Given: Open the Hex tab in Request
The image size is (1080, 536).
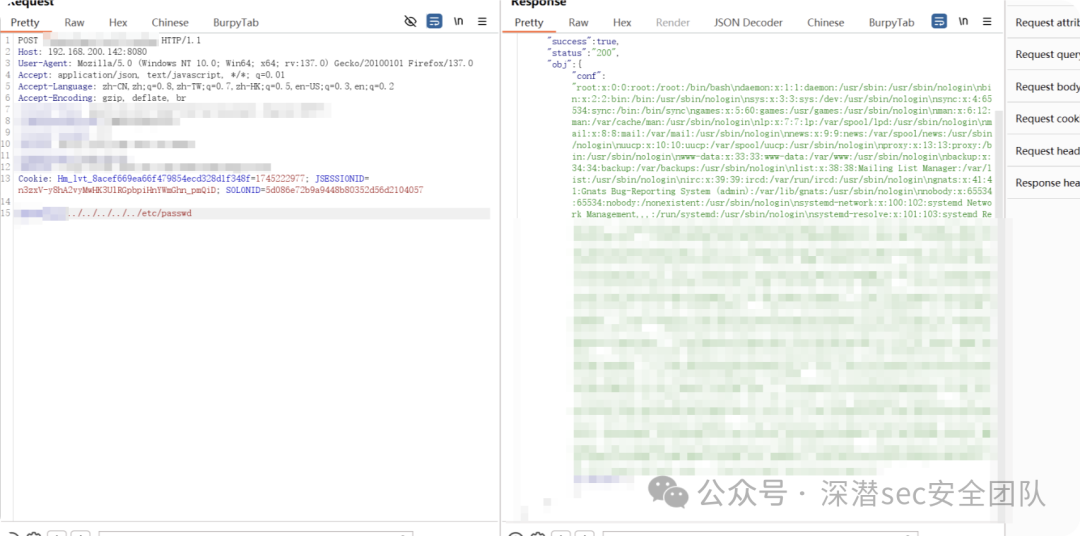Looking at the screenshot, I should click(x=118, y=23).
